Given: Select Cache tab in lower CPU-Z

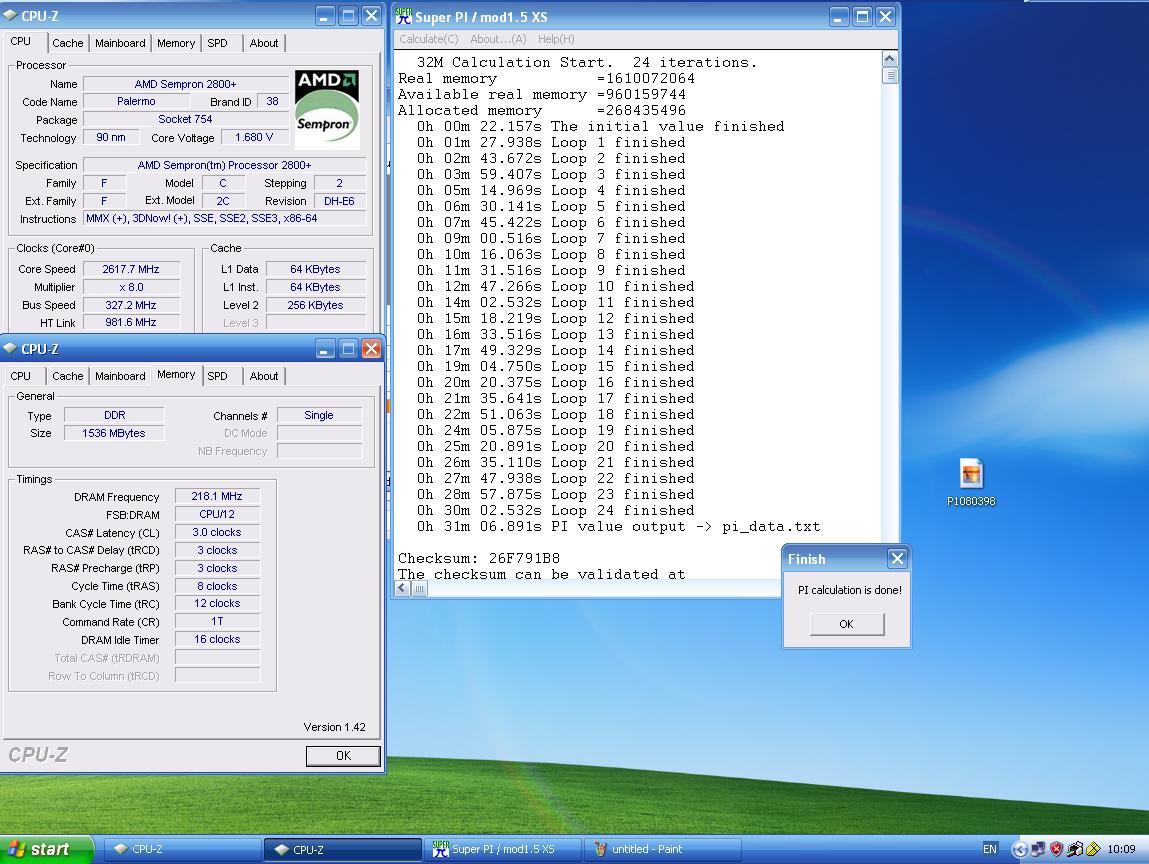Looking at the screenshot, I should (67, 376).
